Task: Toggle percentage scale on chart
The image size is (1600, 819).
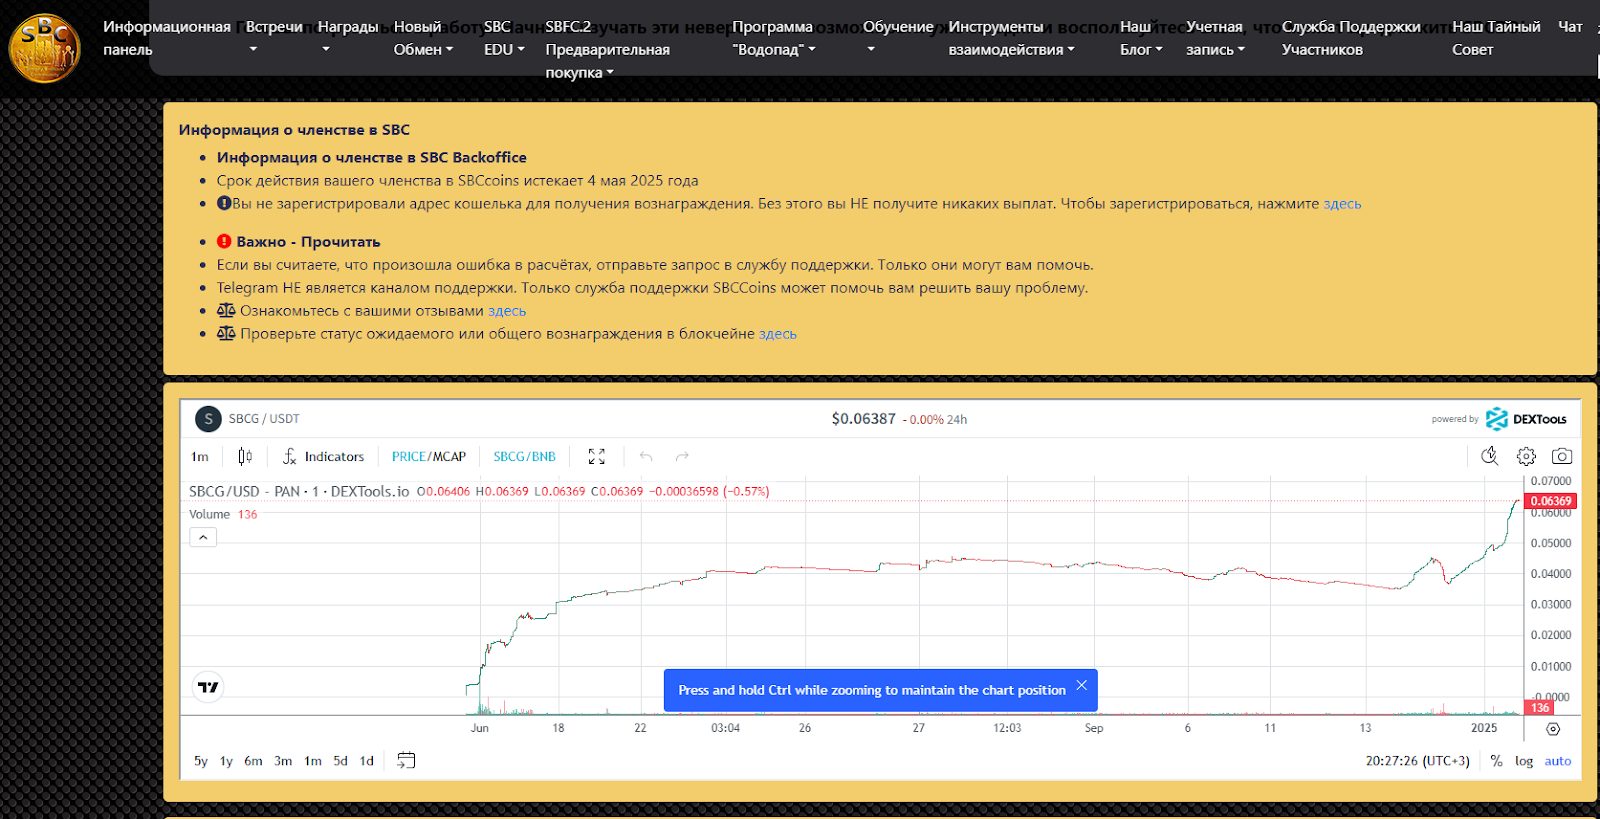Action: pos(1496,760)
